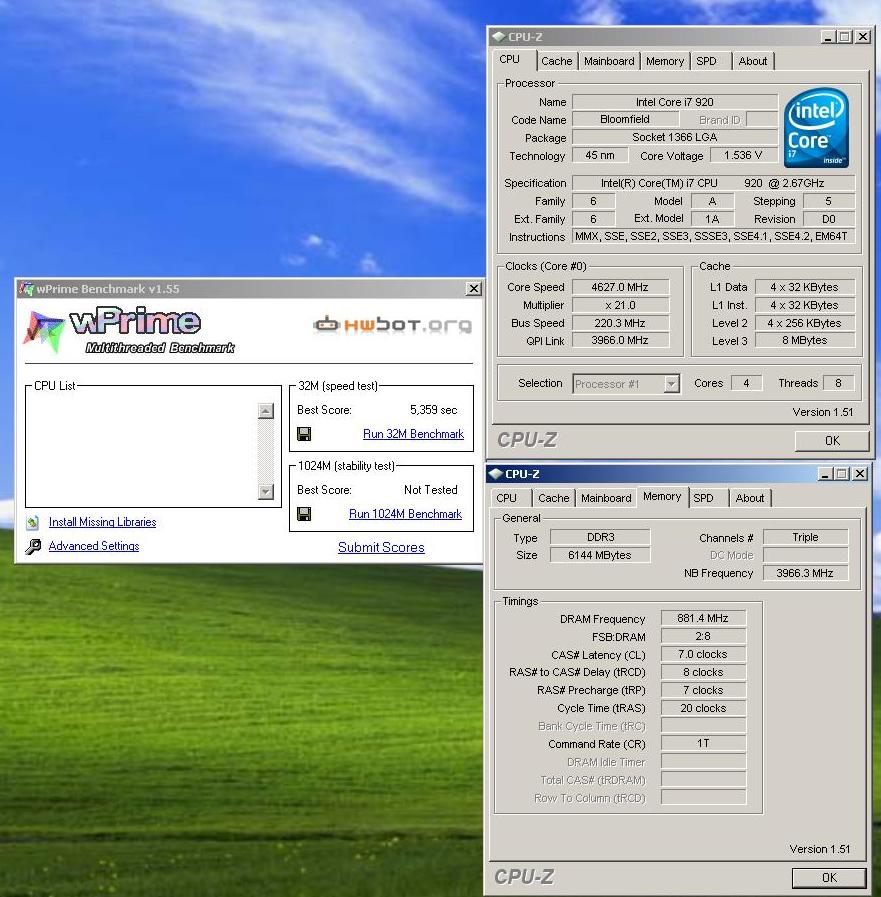Screen dimensions: 881x897
Task: Click the HWBOT.org logo in wPrime
Action: click(392, 324)
